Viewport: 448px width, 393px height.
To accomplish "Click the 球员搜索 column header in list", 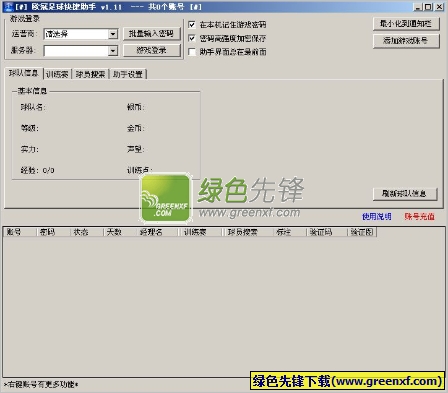I will (248, 232).
